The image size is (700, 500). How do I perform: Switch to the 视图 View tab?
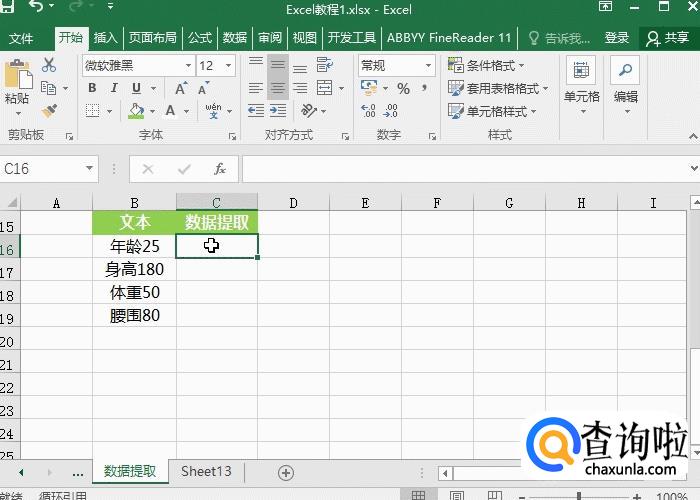click(305, 38)
